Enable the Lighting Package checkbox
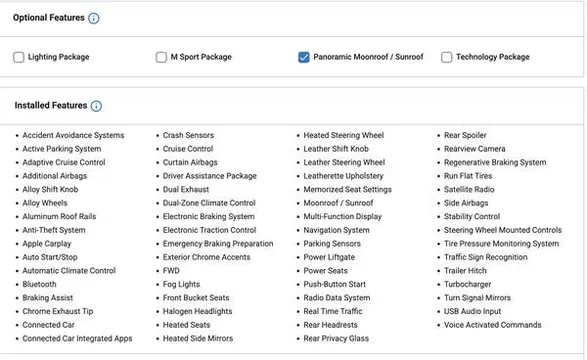Viewport: 587px width, 360px height. point(18,57)
